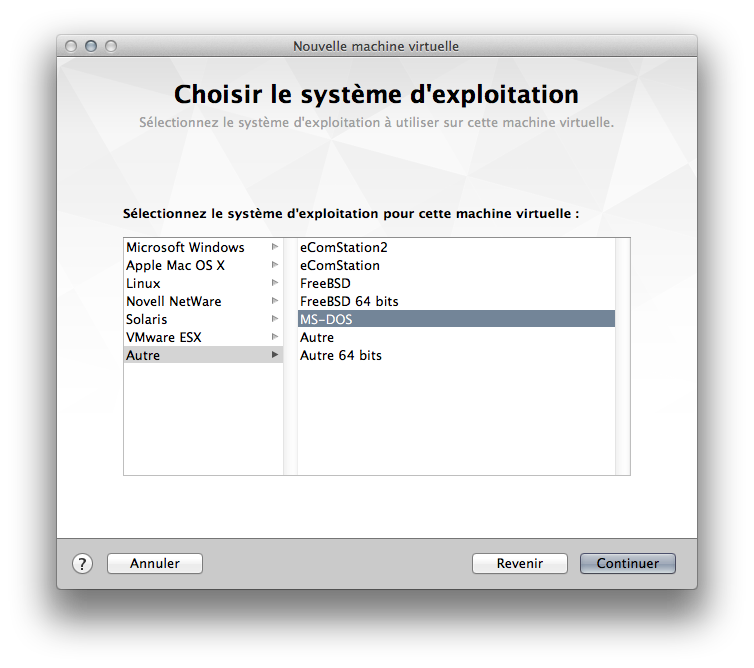Viewport: 754px width, 668px height.
Task: Click the Continuer button
Action: pos(628,564)
